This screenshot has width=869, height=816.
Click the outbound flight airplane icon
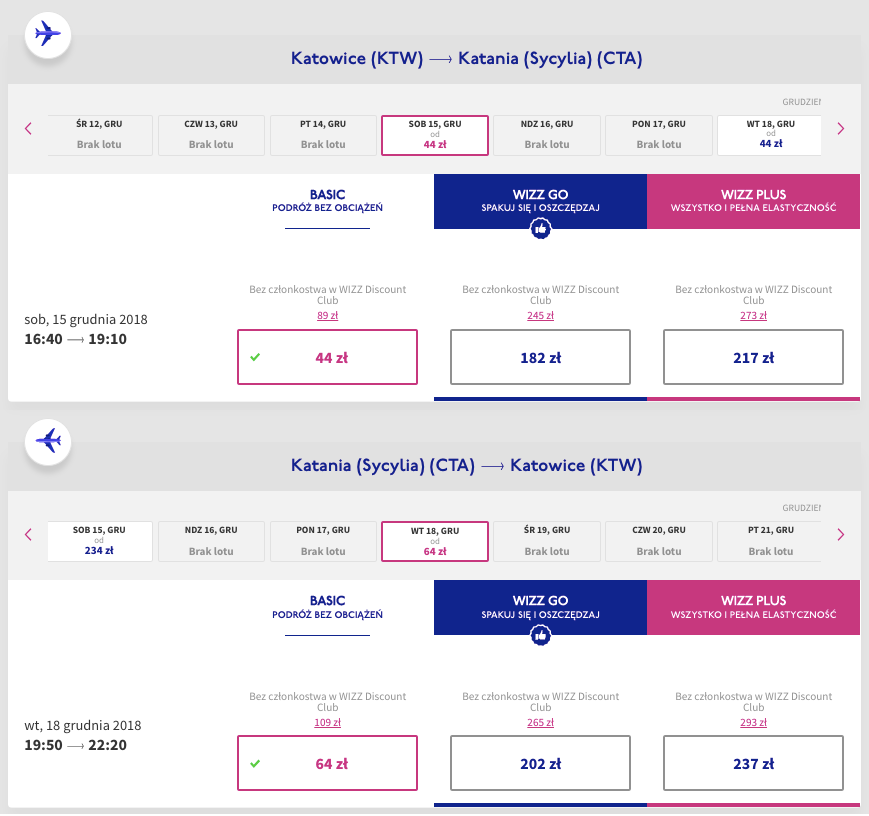[x=48, y=34]
